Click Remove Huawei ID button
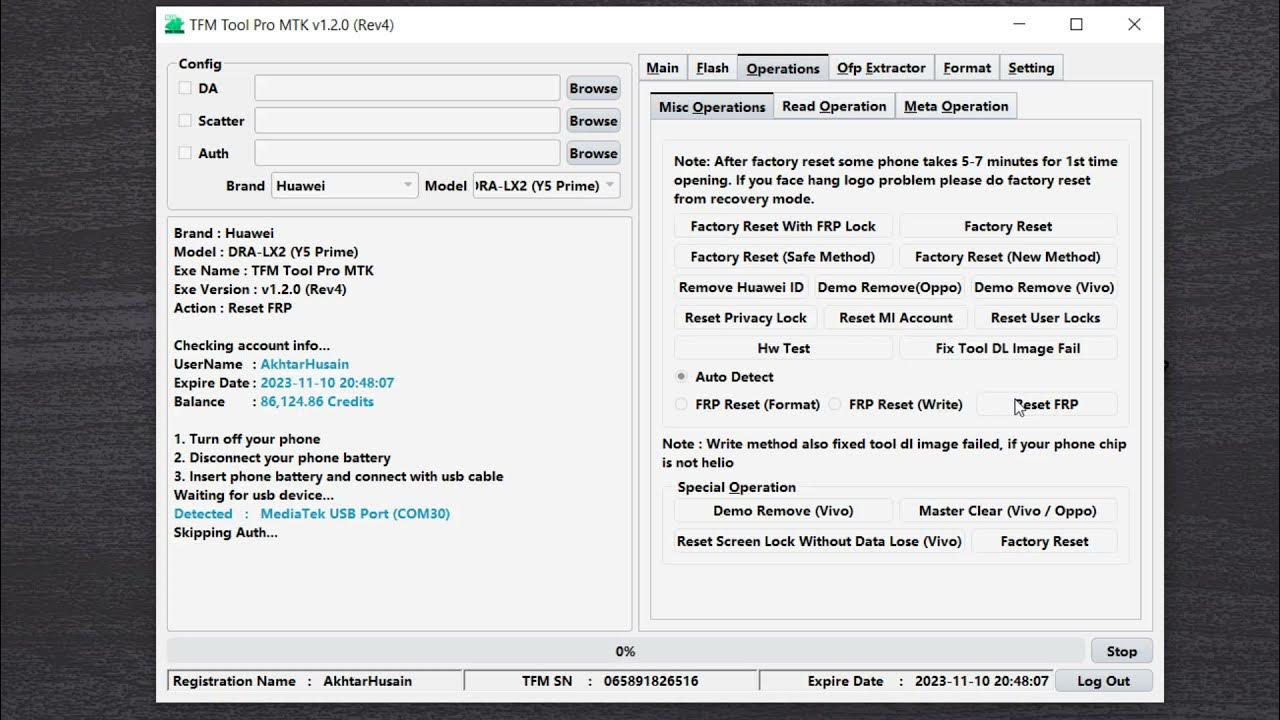The image size is (1280, 720). [x=741, y=287]
